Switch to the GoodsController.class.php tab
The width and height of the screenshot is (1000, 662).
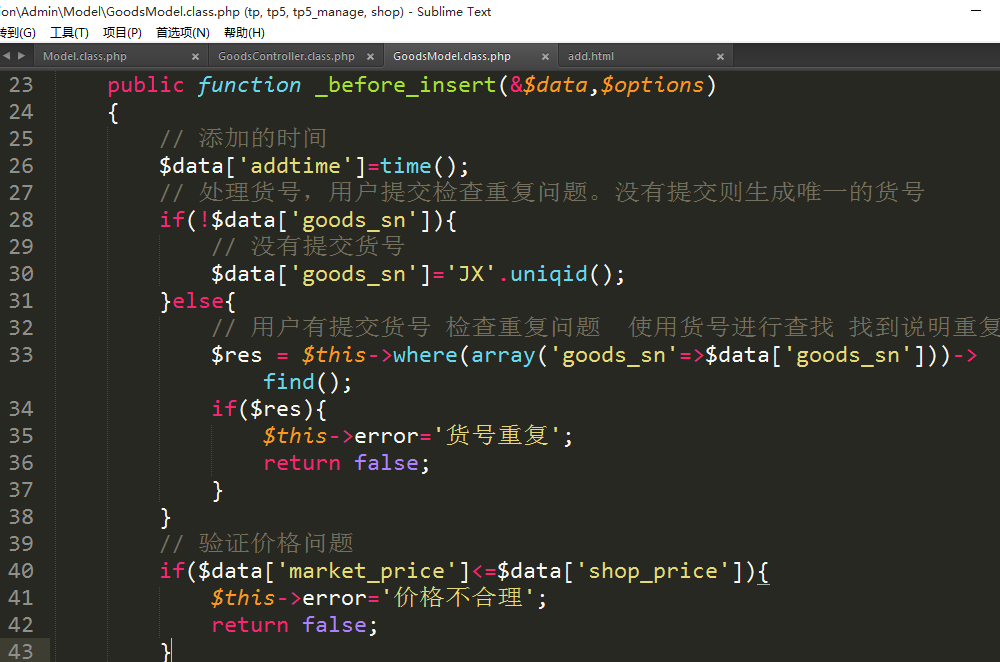coord(286,57)
